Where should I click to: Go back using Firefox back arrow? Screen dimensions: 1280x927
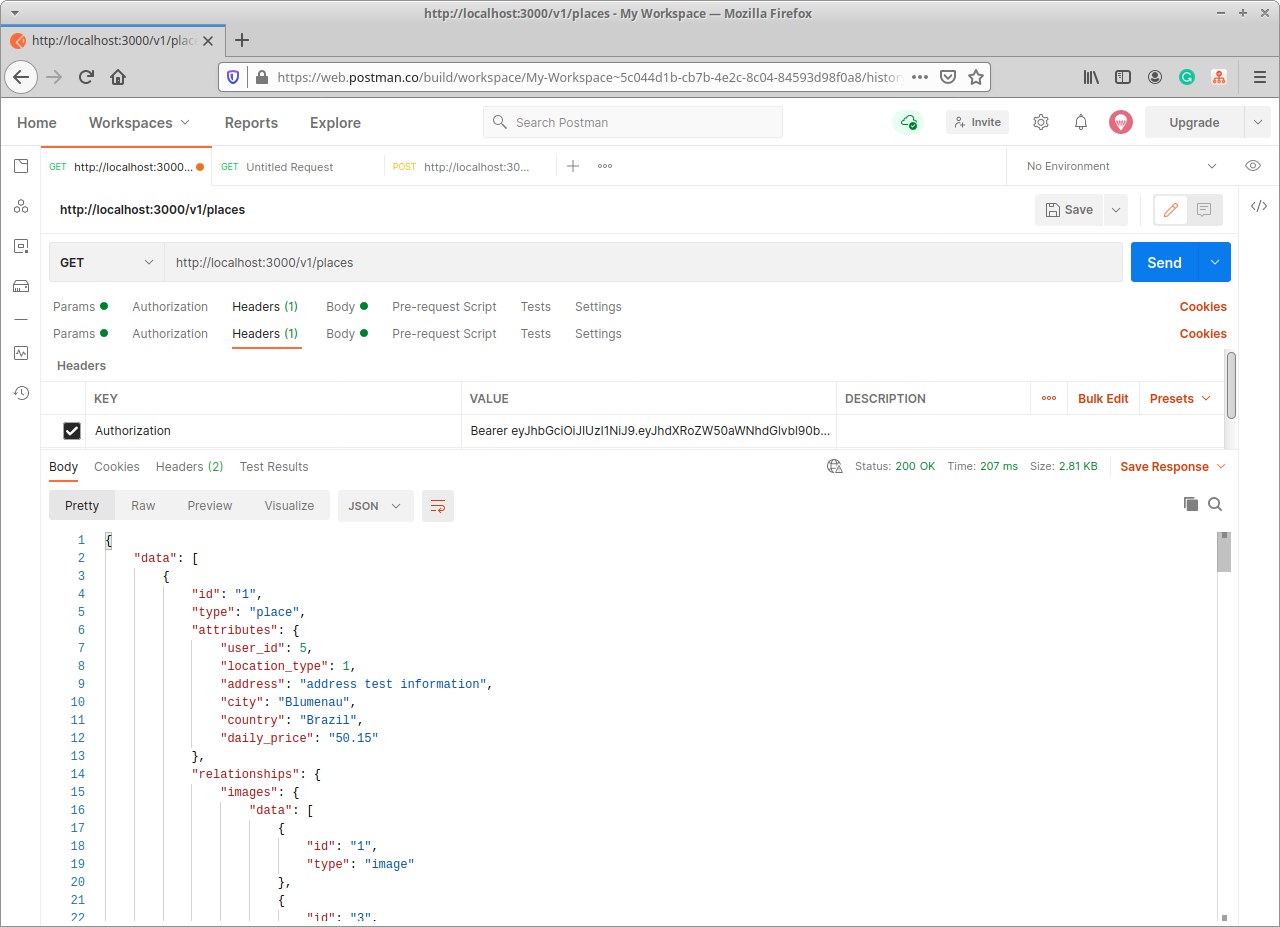tap(21, 77)
